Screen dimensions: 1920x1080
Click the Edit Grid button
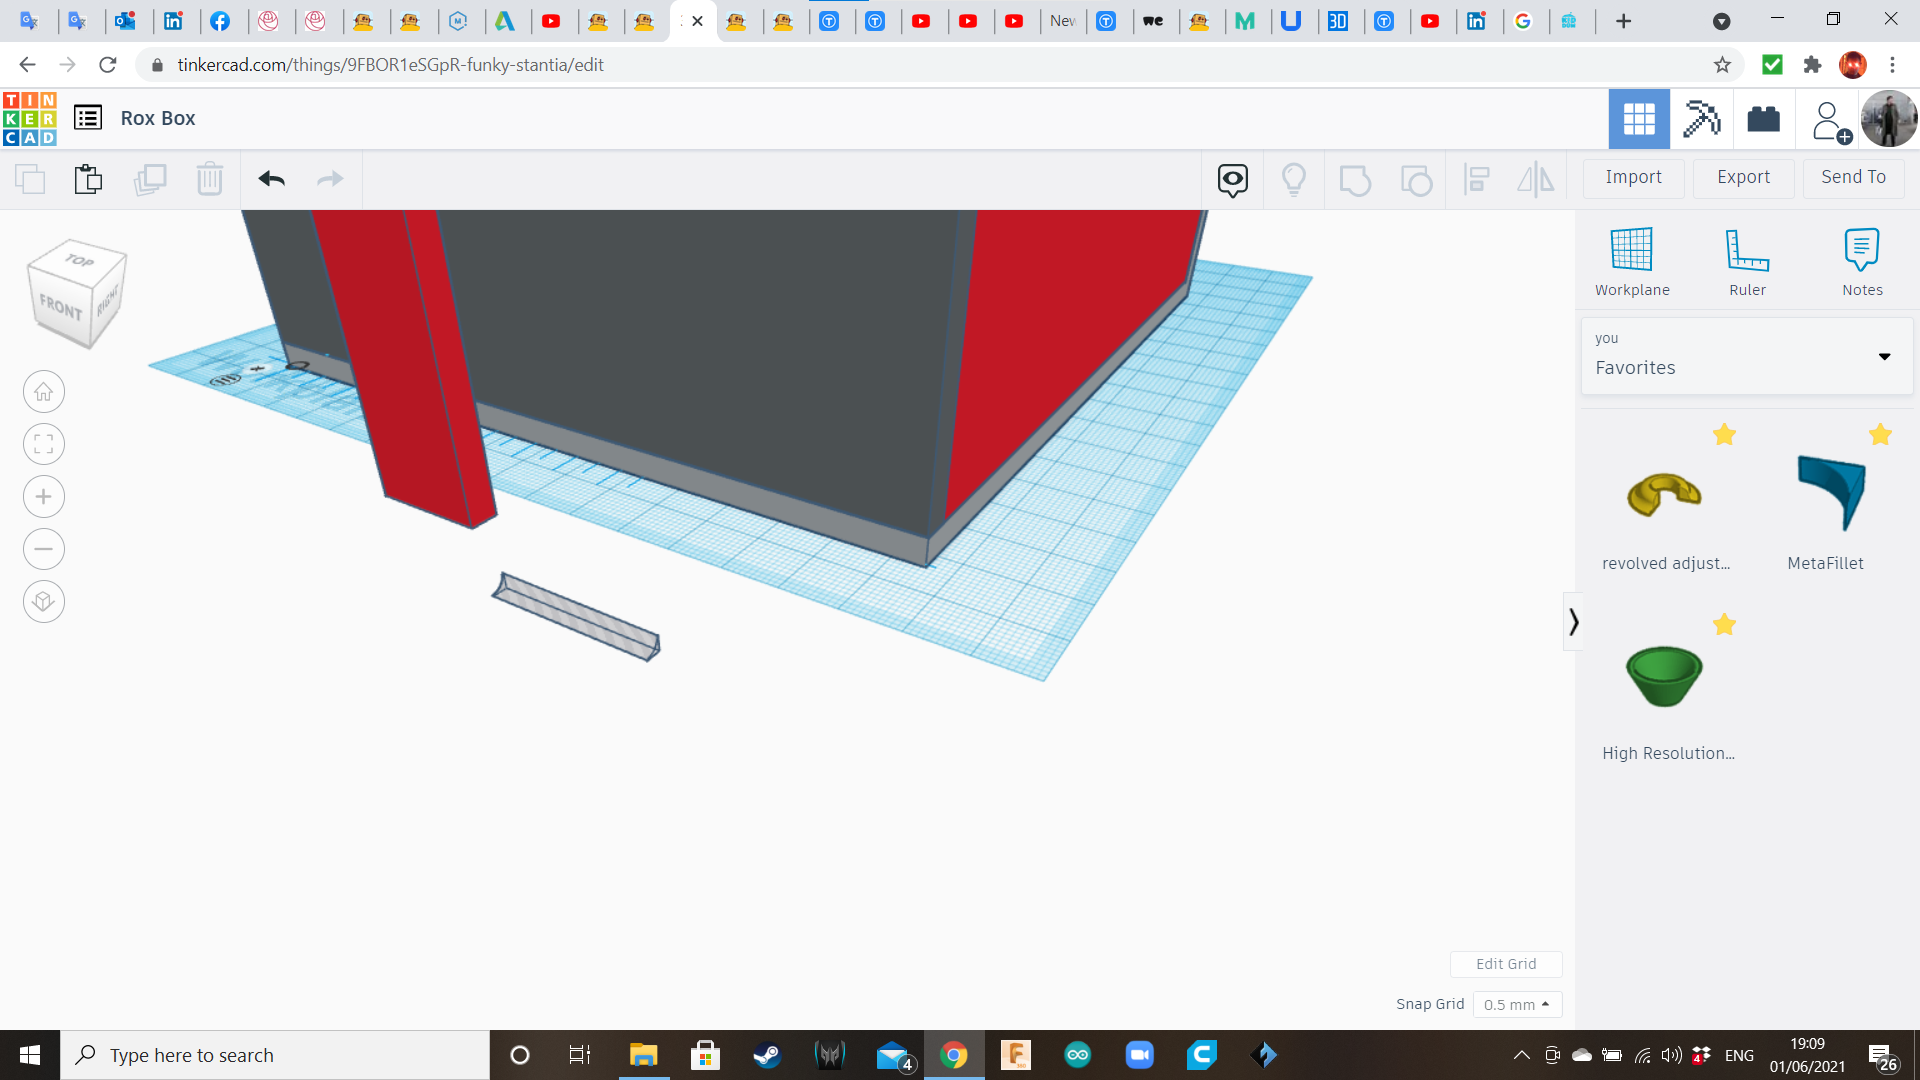point(1506,964)
